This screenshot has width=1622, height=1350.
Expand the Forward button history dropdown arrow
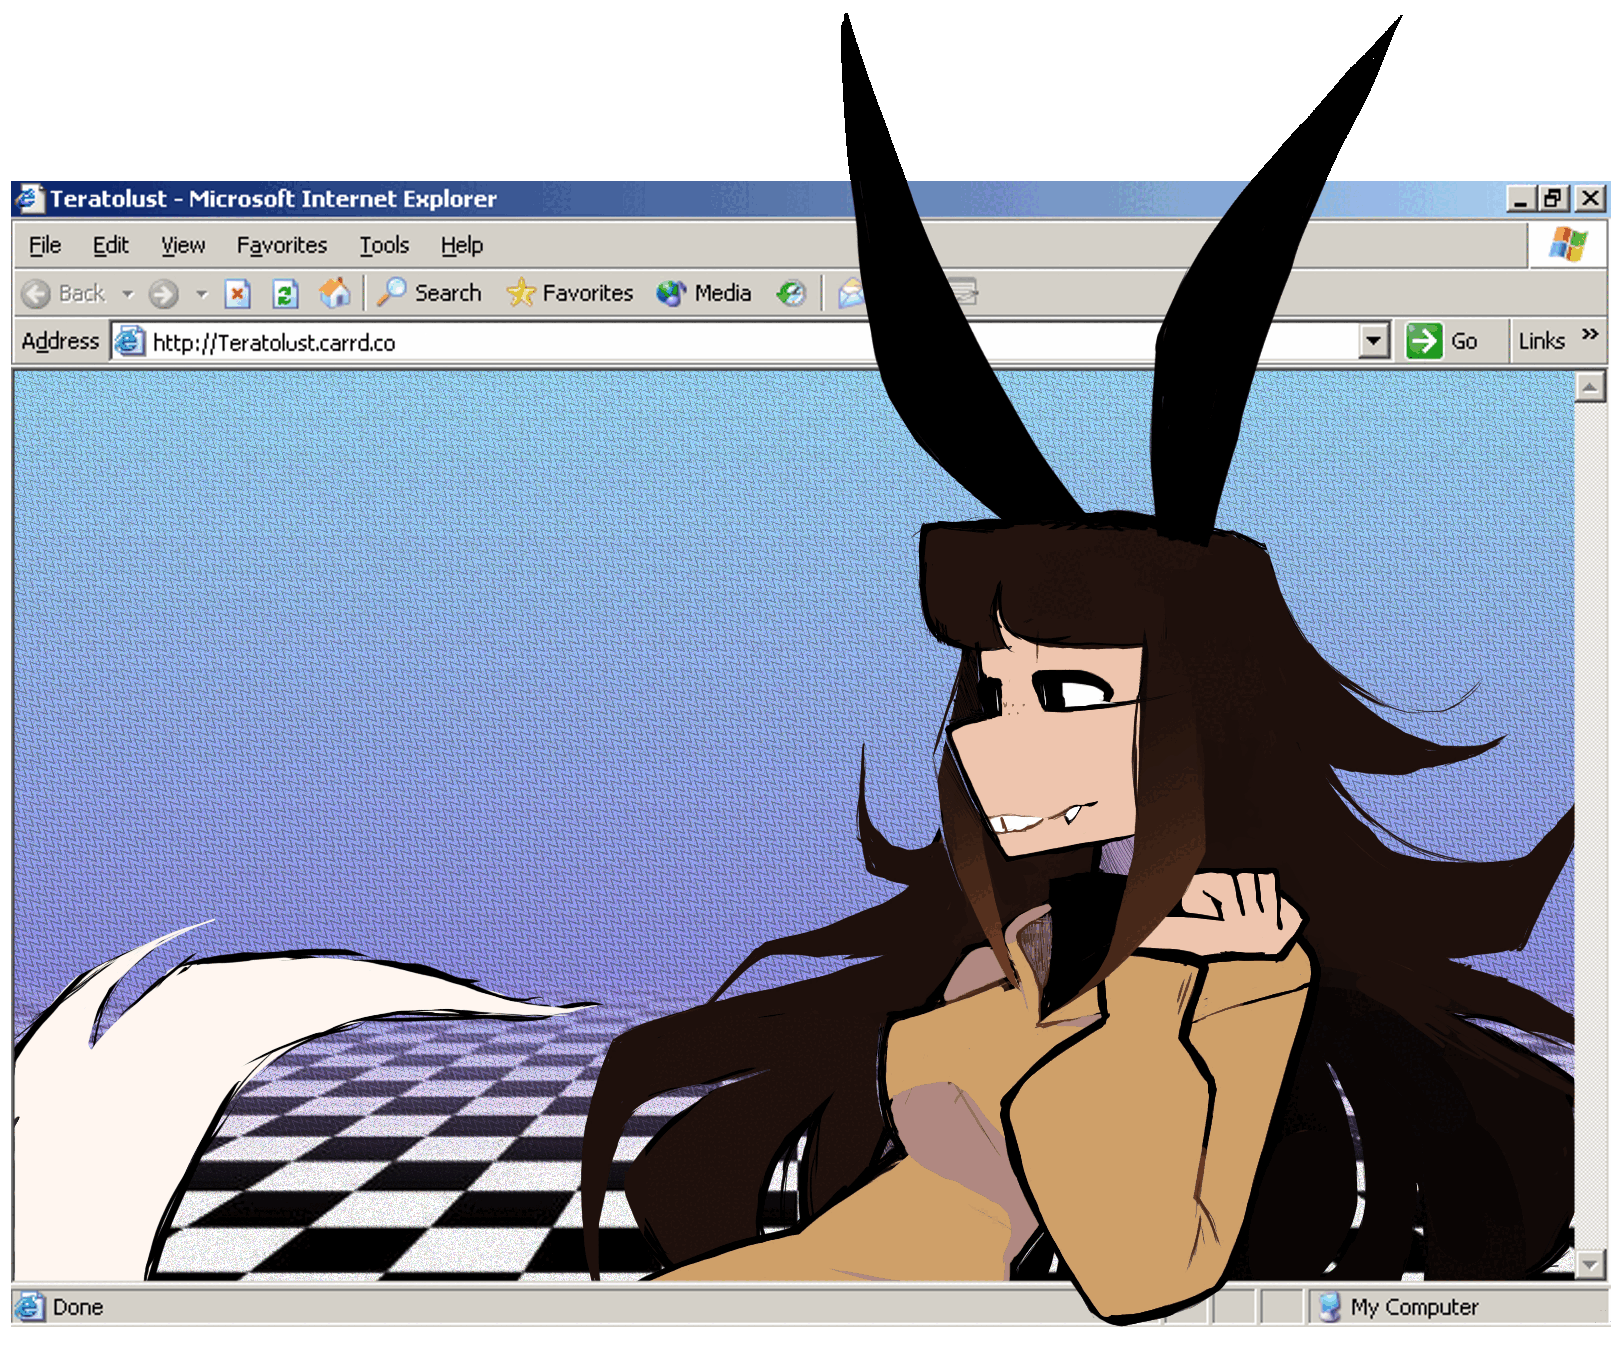[x=202, y=294]
